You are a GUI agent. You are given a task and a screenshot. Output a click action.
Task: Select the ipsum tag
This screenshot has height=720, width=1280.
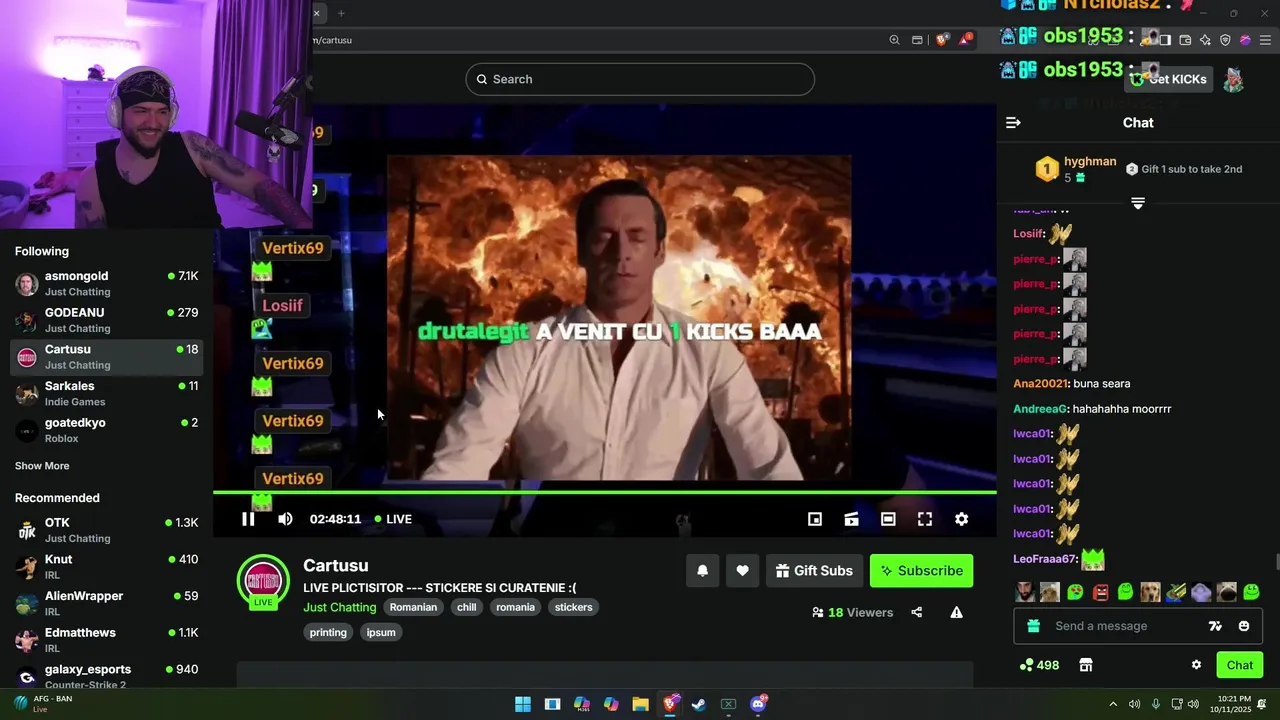click(381, 632)
